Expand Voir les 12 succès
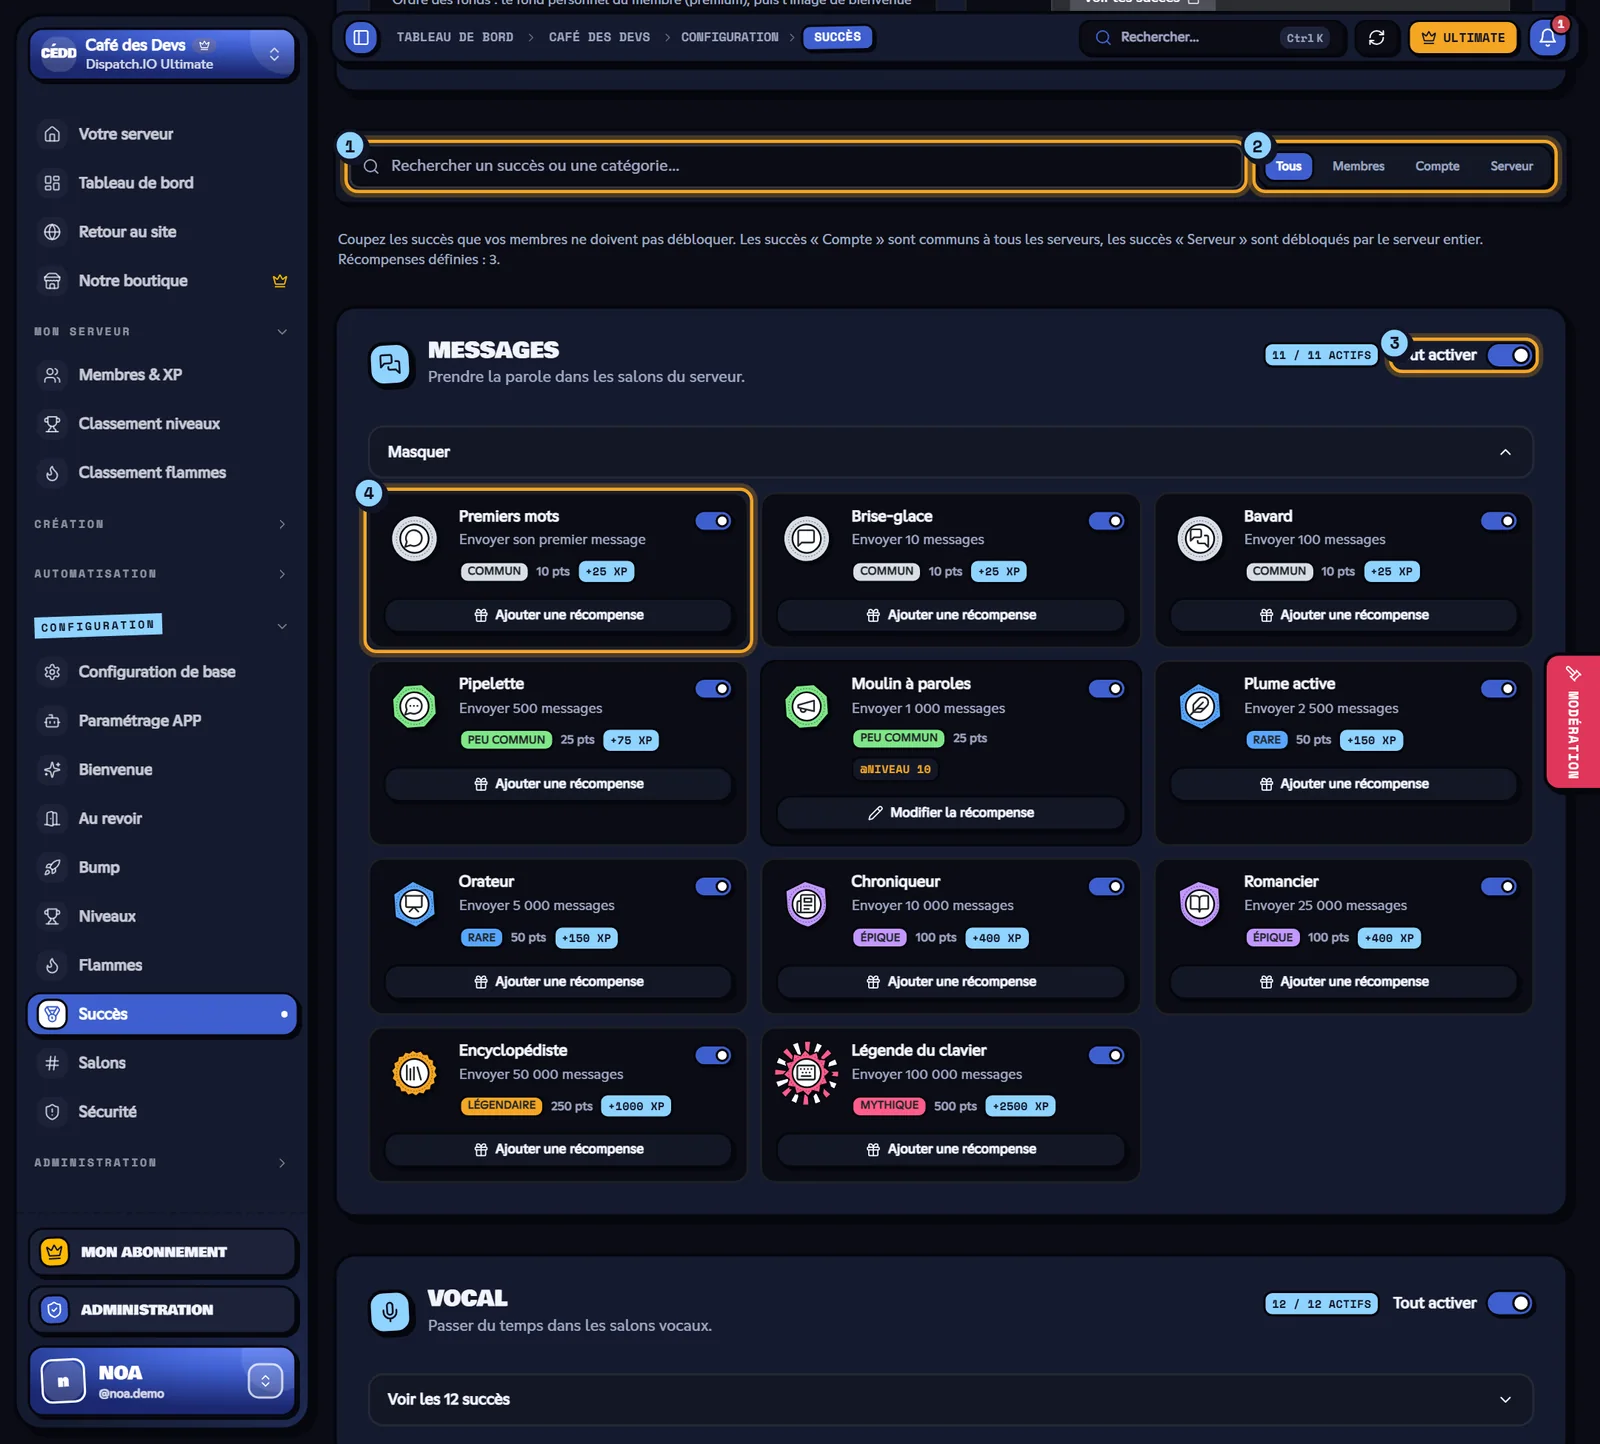 (950, 1399)
